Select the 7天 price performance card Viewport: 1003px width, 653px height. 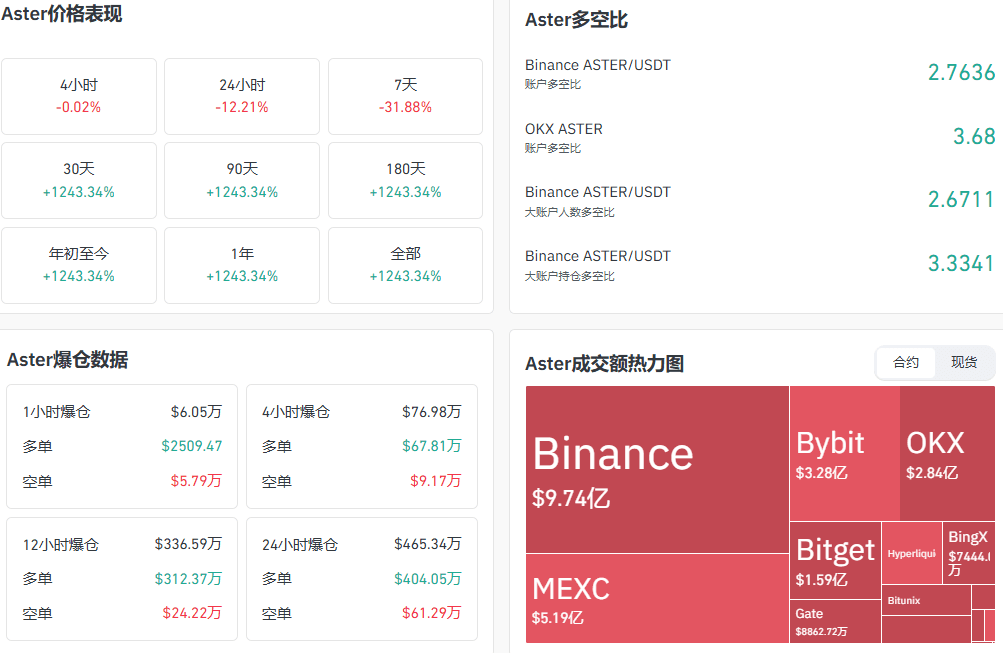405,96
